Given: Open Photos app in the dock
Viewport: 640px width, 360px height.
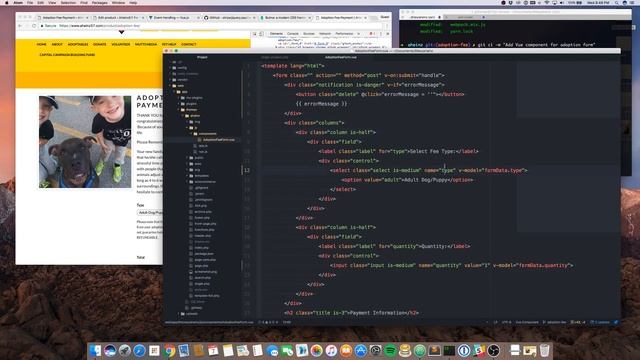Looking at the screenshot, I should tap(316, 351).
